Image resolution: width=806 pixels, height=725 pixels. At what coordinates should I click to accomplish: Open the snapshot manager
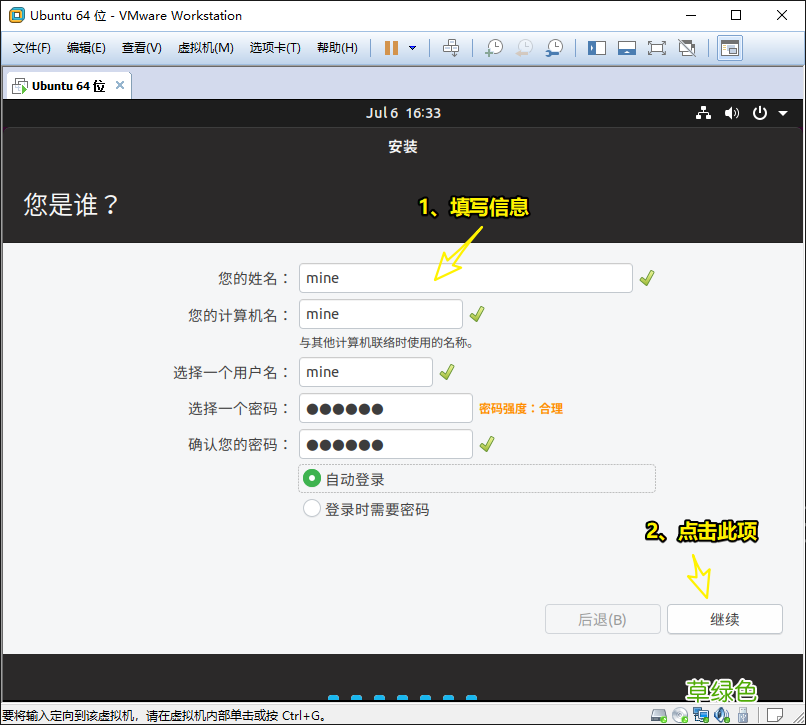point(554,48)
